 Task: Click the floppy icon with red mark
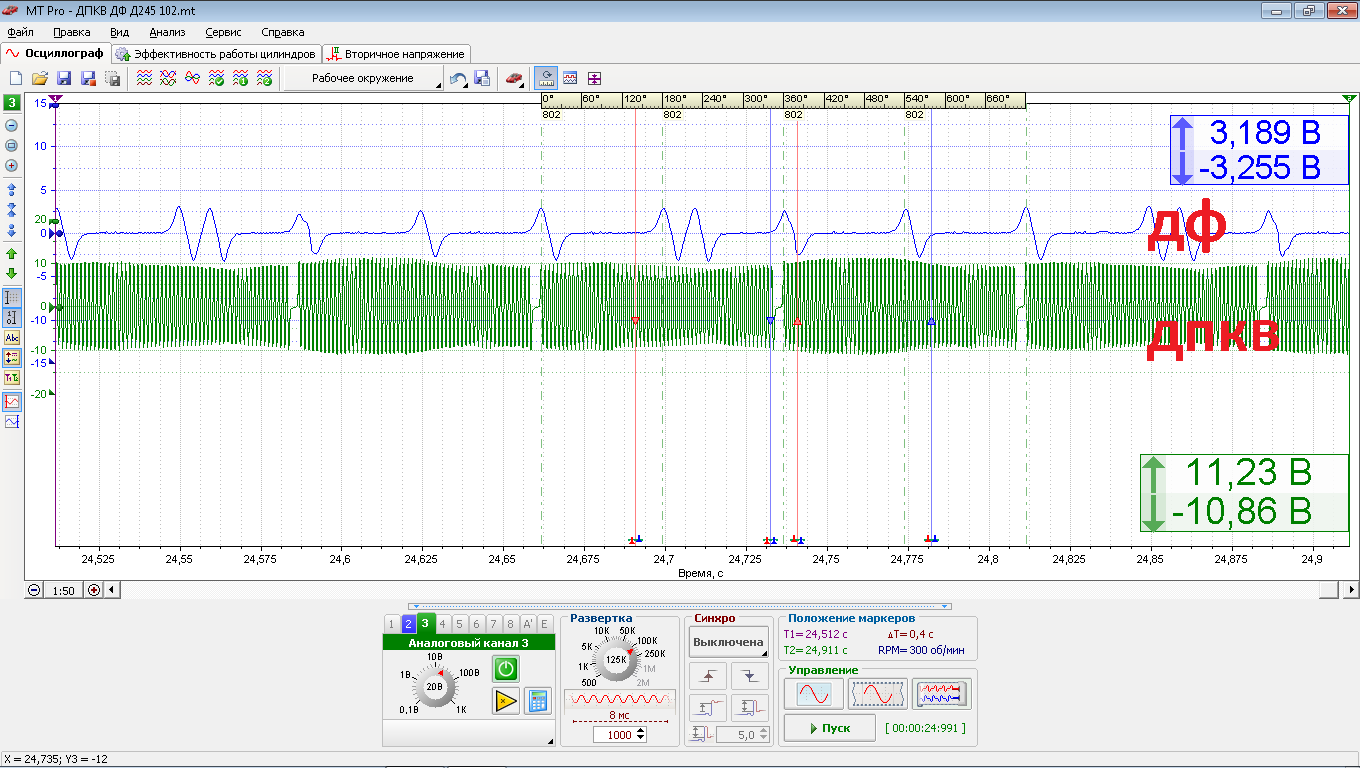click(88, 78)
